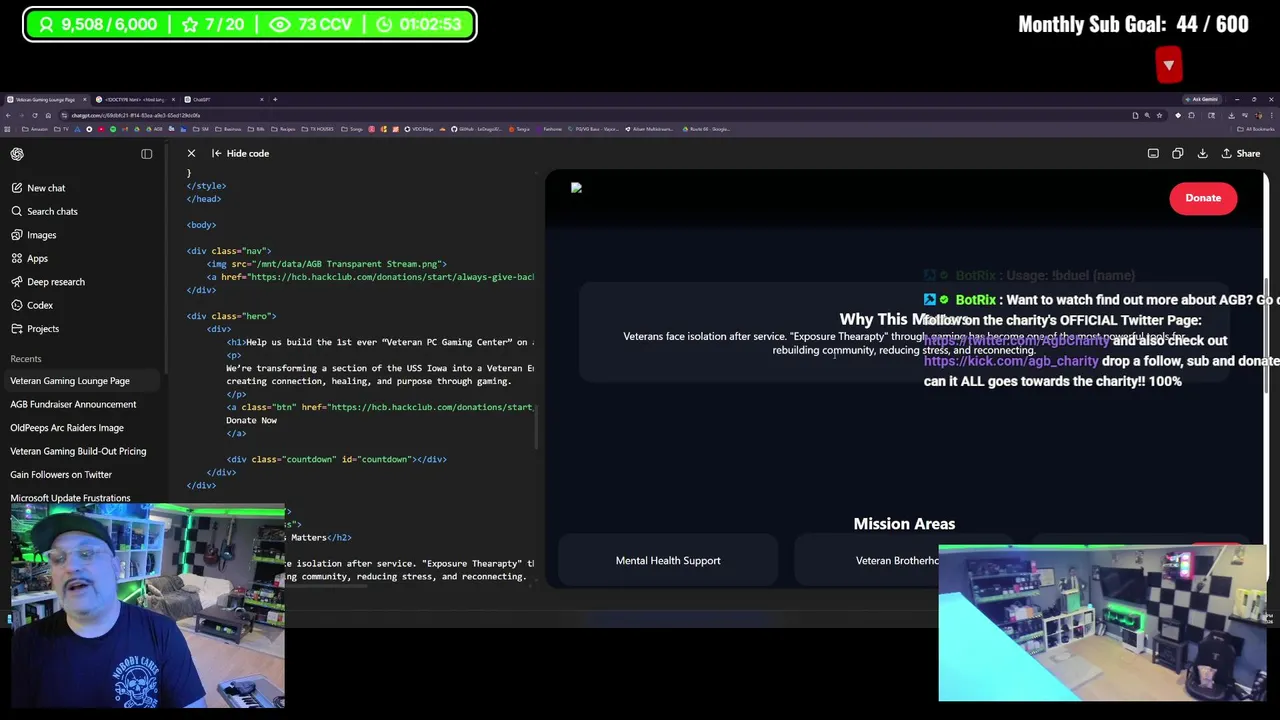
Task: Click the zoom magnifier icon in address bar
Action: tap(1147, 115)
